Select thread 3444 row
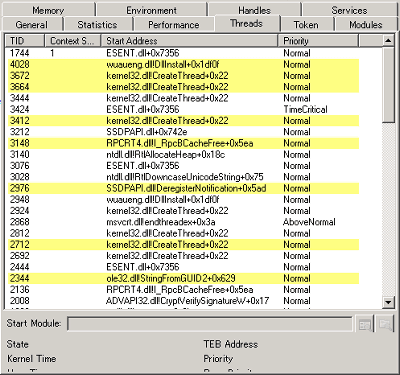The height and width of the screenshot is (375, 400). tap(183, 98)
